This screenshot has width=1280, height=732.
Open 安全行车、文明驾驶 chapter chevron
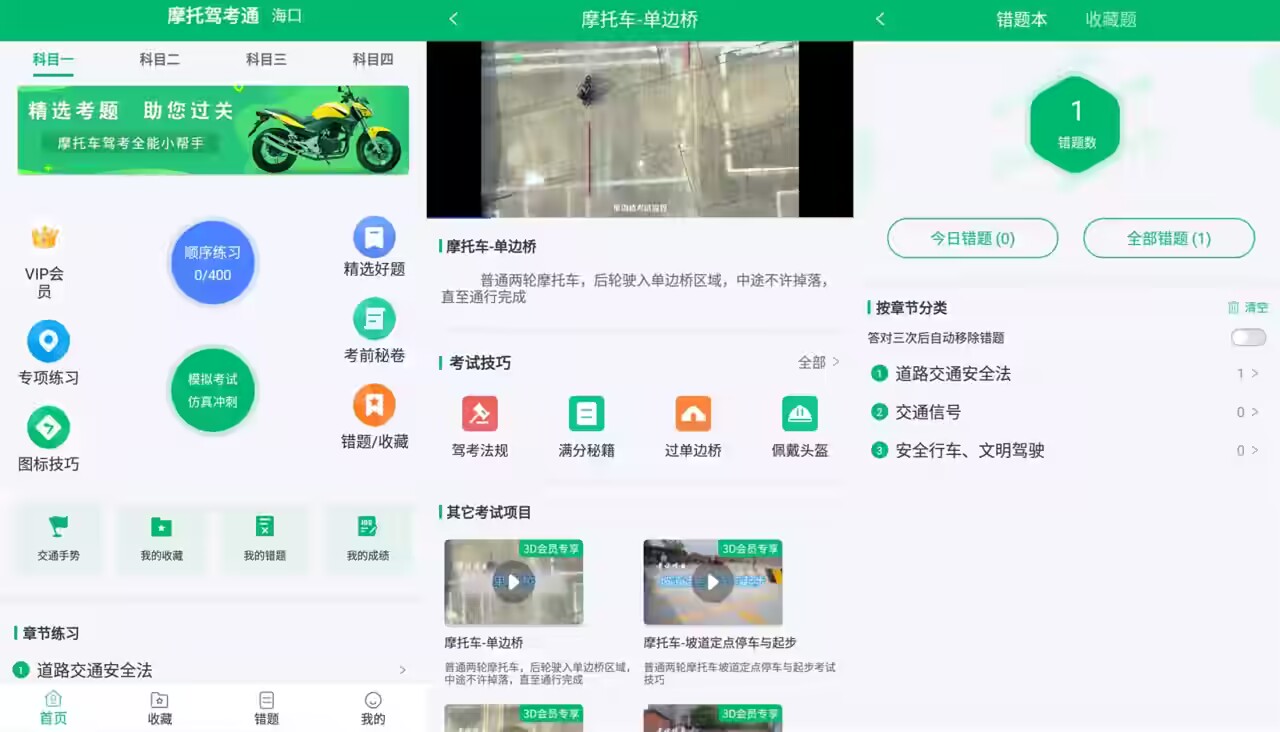pyautogui.click(x=1254, y=450)
